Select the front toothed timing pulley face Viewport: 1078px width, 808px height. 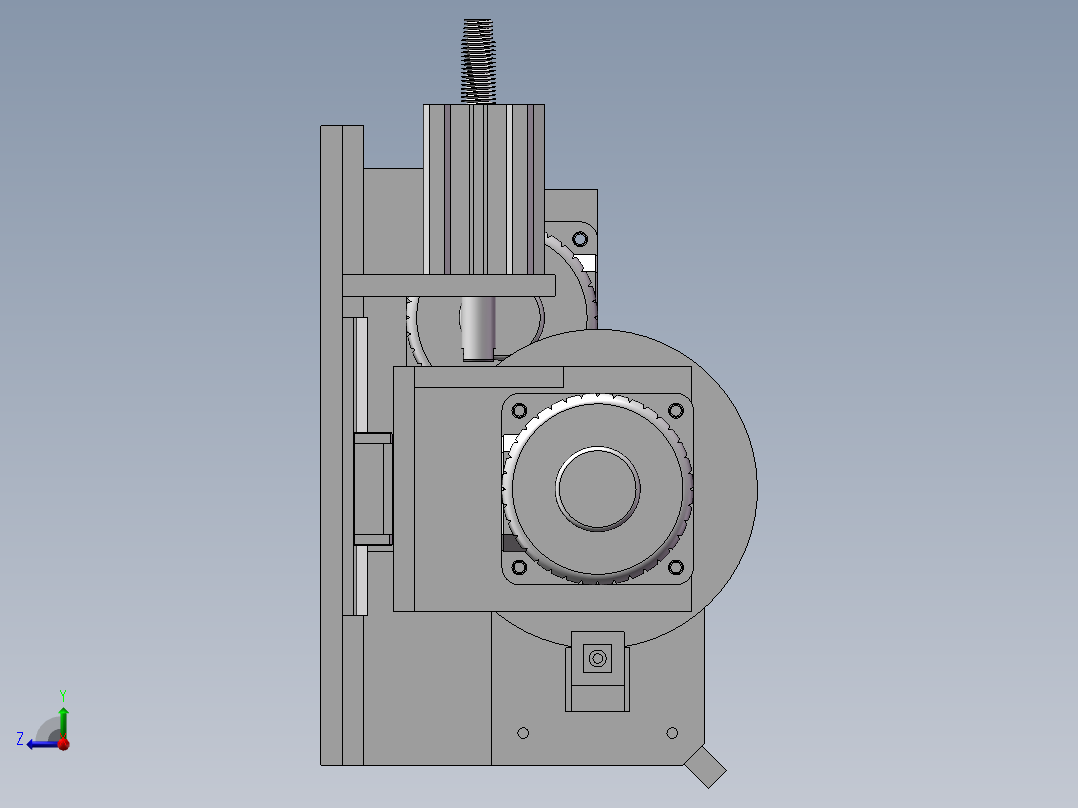click(x=597, y=489)
